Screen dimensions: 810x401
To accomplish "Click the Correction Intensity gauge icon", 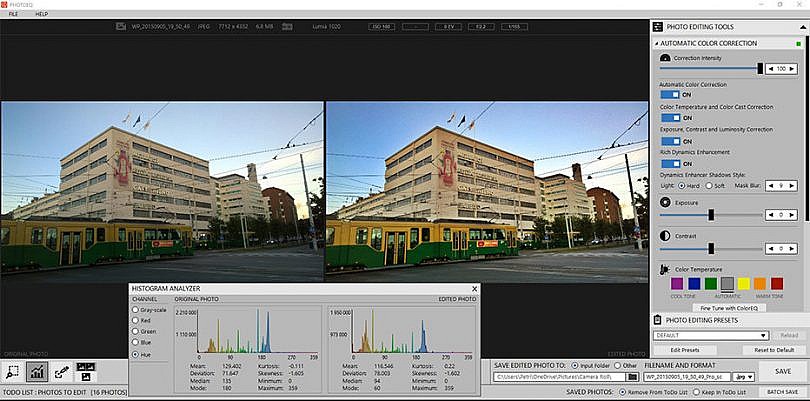I will click(x=665, y=58).
